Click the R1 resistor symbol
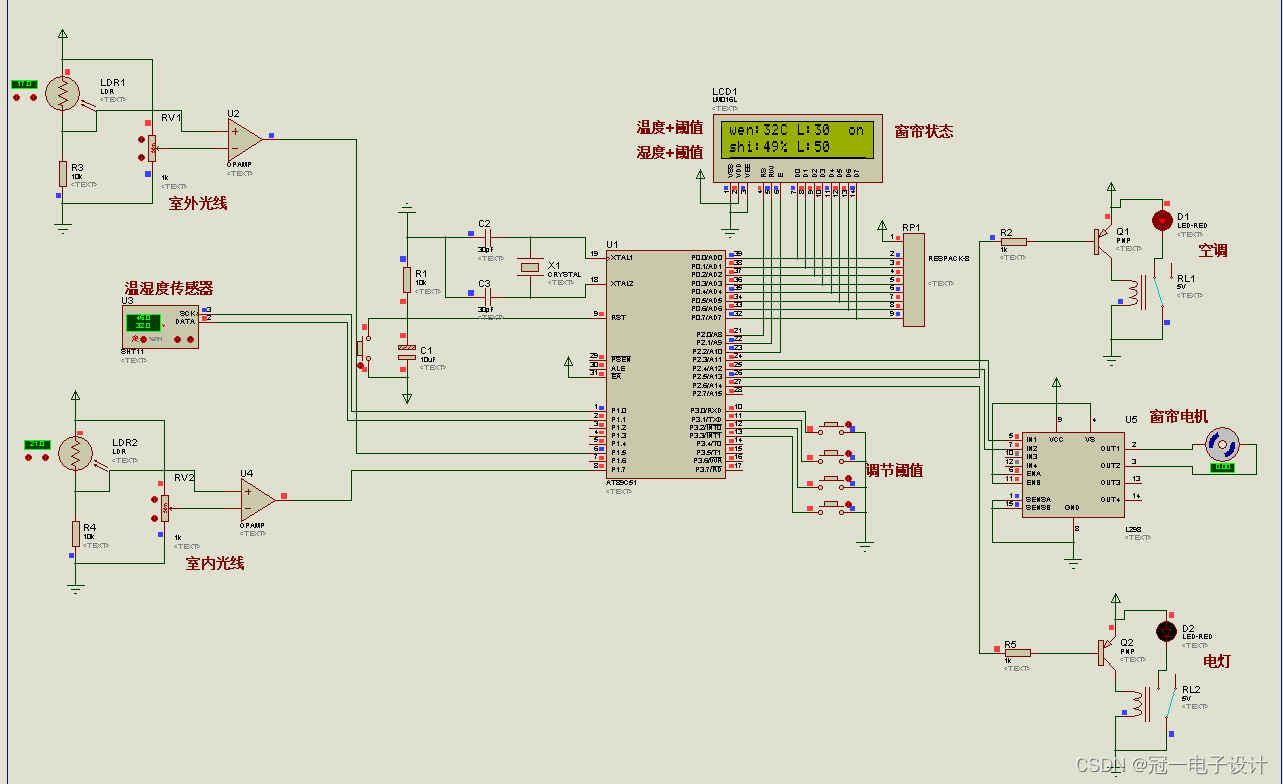Screen dimensions: 1283x784 406,279
